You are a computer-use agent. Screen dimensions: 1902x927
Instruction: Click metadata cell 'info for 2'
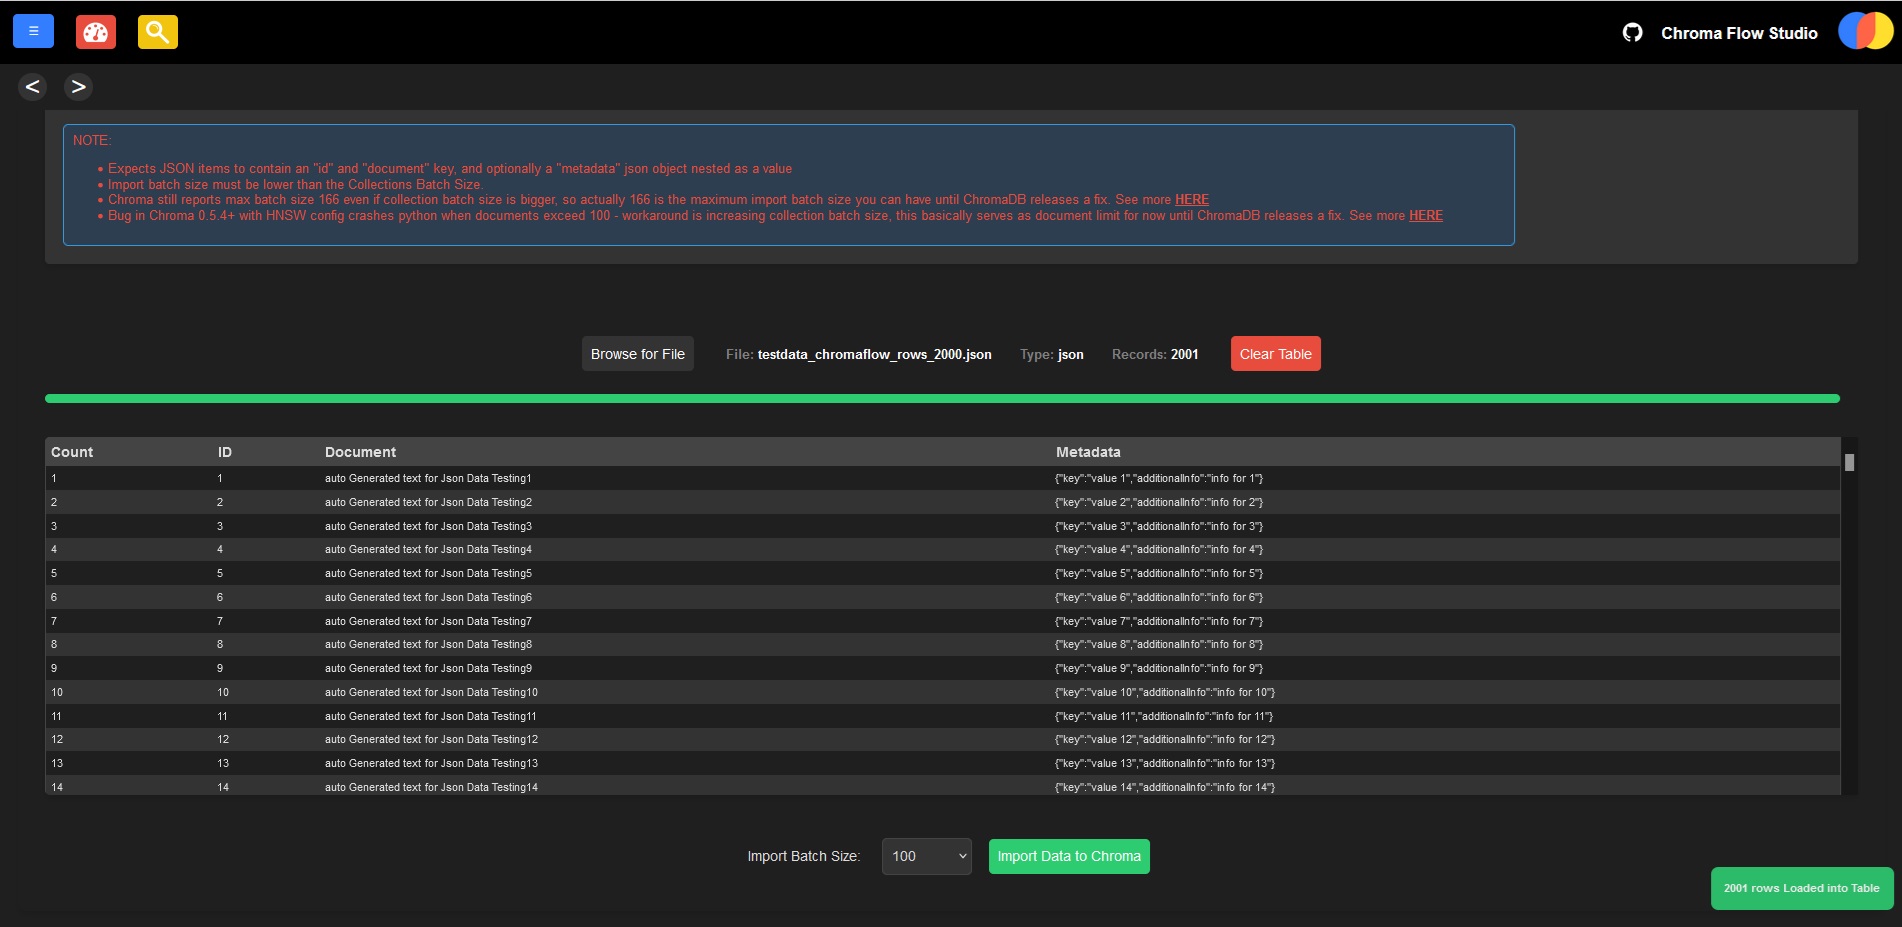[1159, 503]
